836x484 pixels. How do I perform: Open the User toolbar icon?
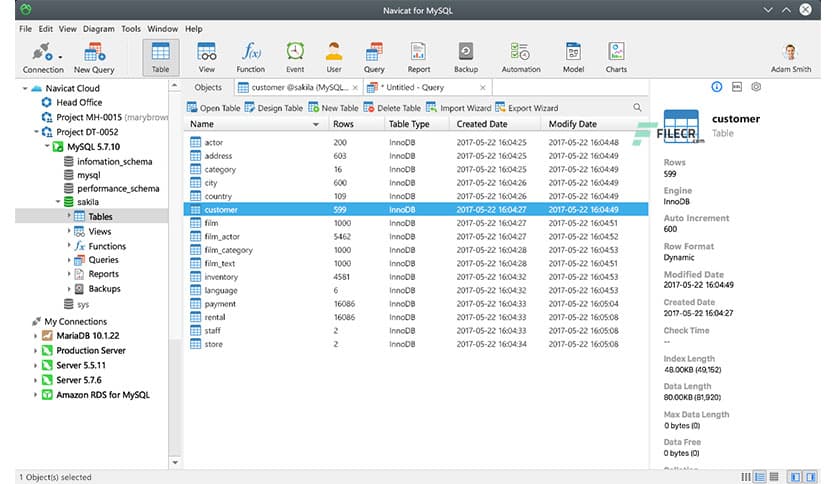click(334, 58)
